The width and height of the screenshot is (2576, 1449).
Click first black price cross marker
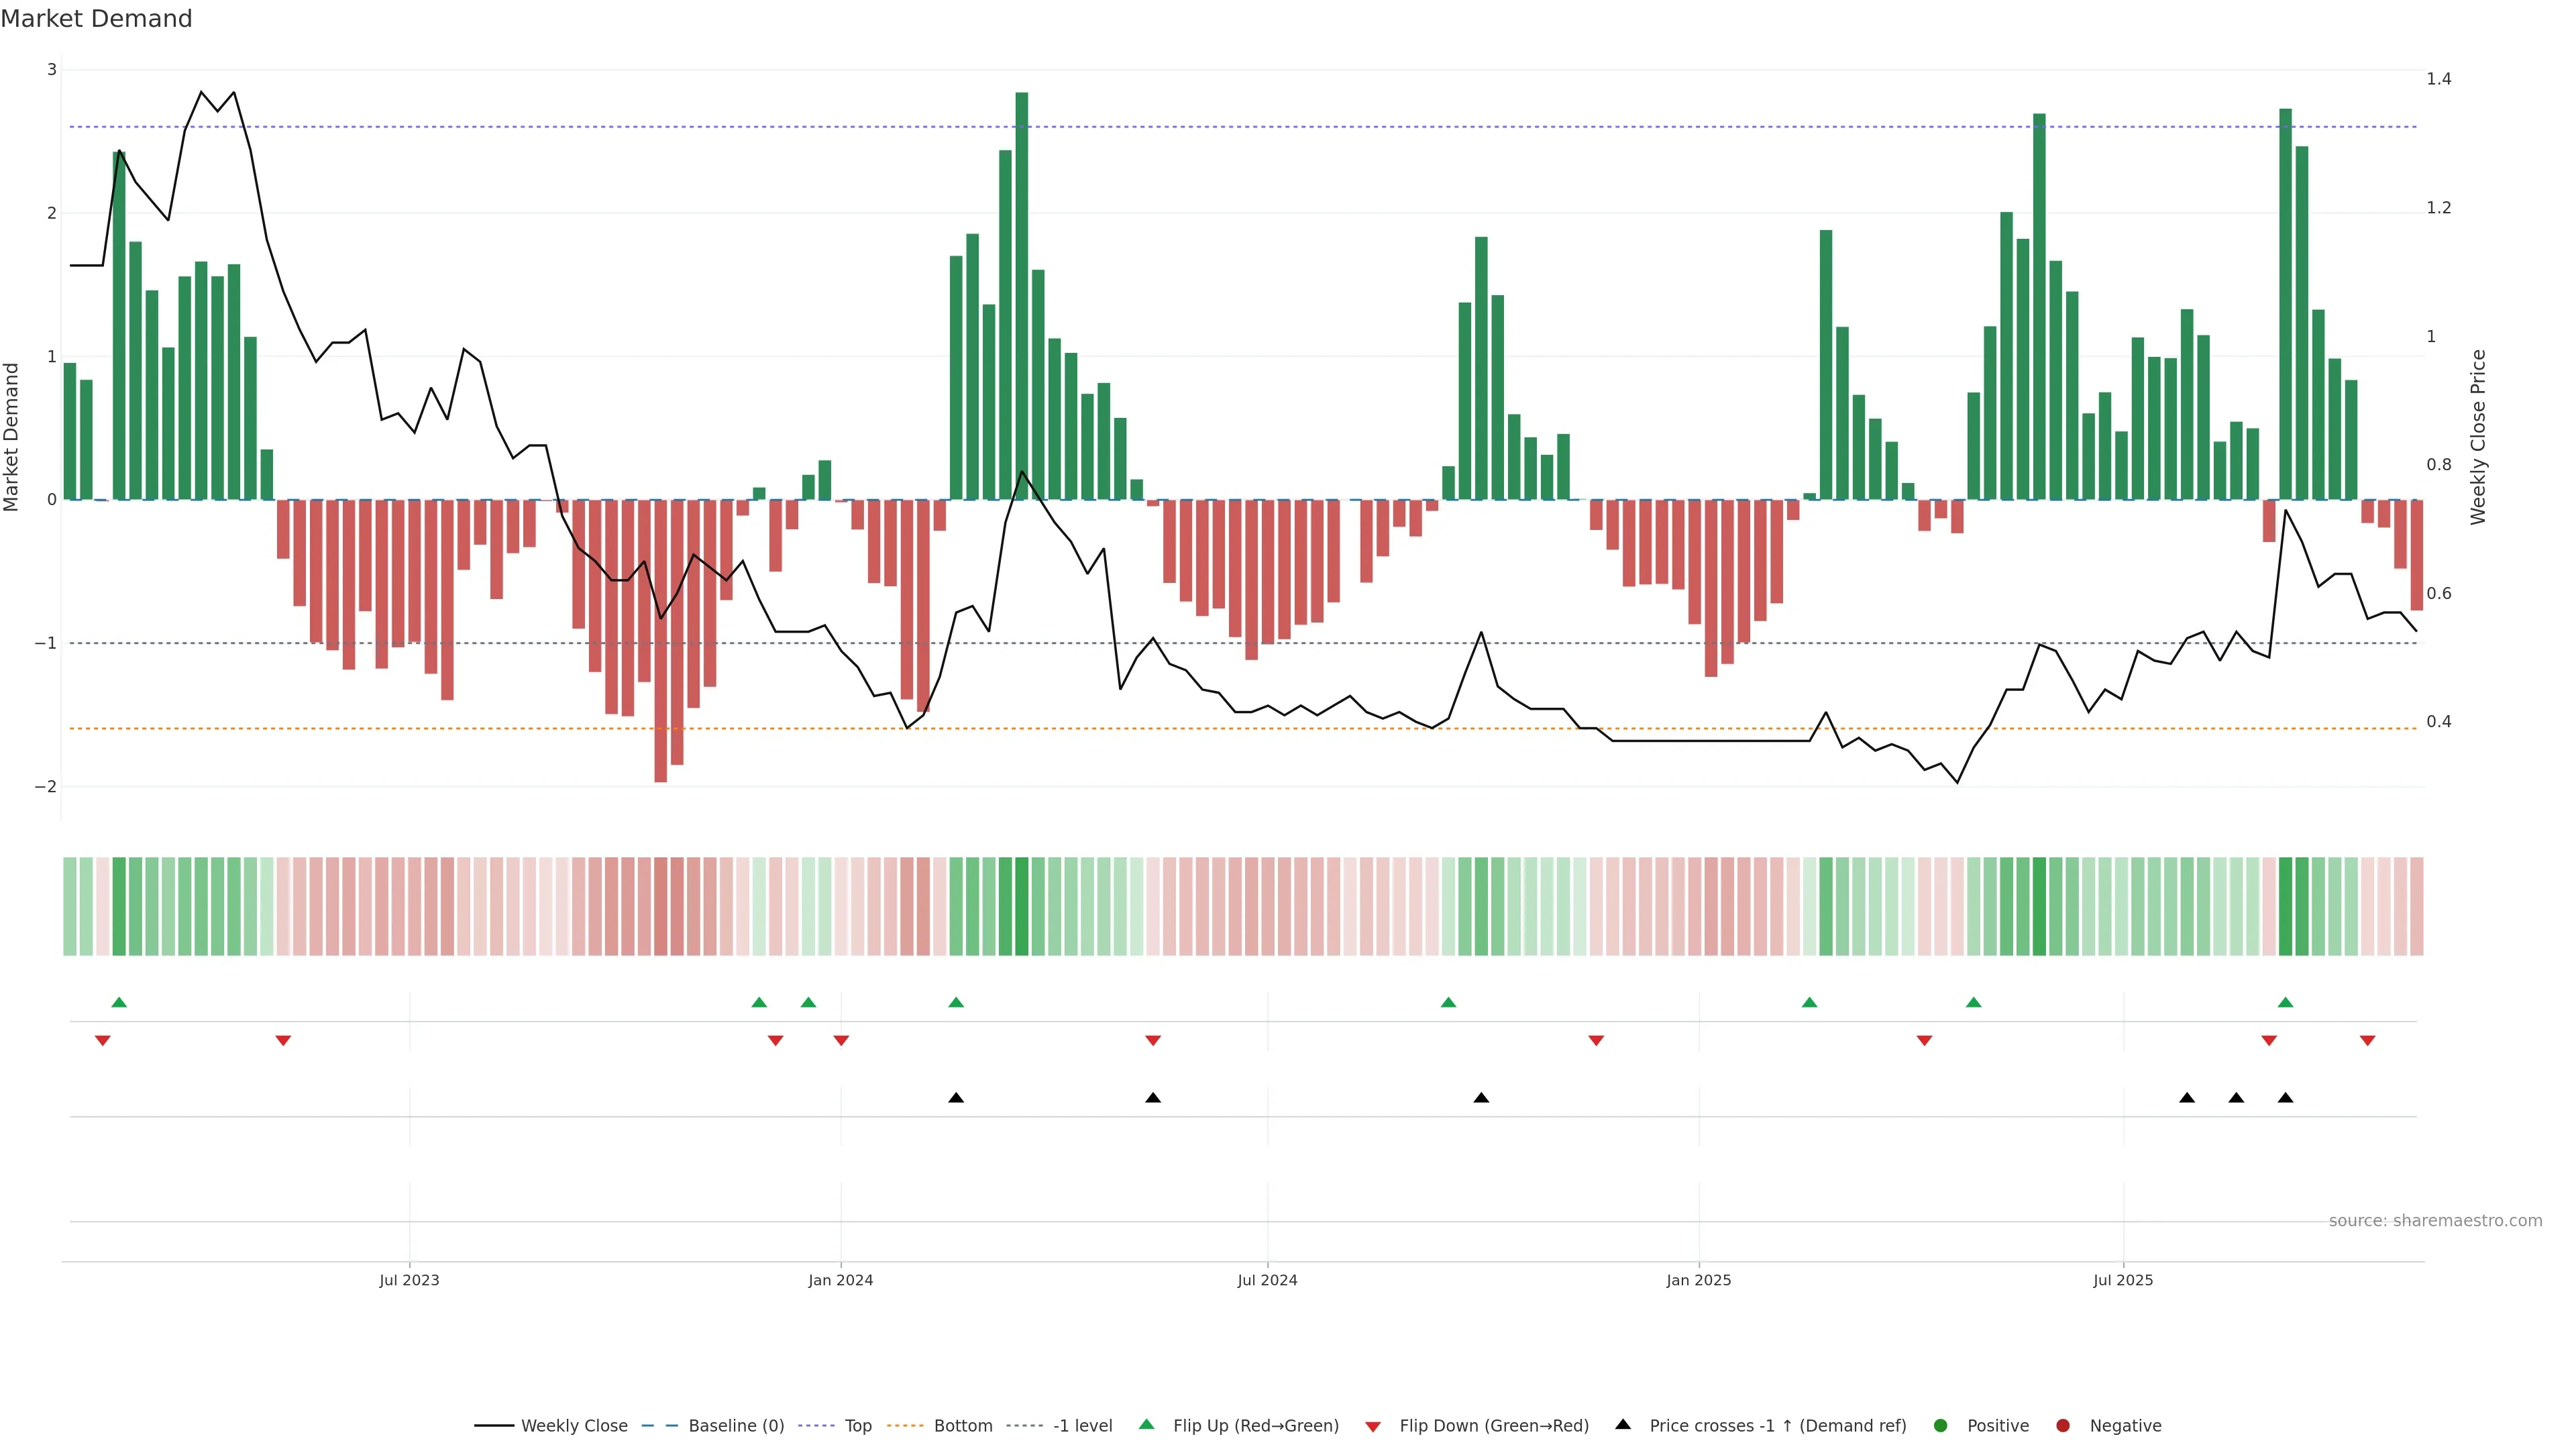pos(956,1098)
